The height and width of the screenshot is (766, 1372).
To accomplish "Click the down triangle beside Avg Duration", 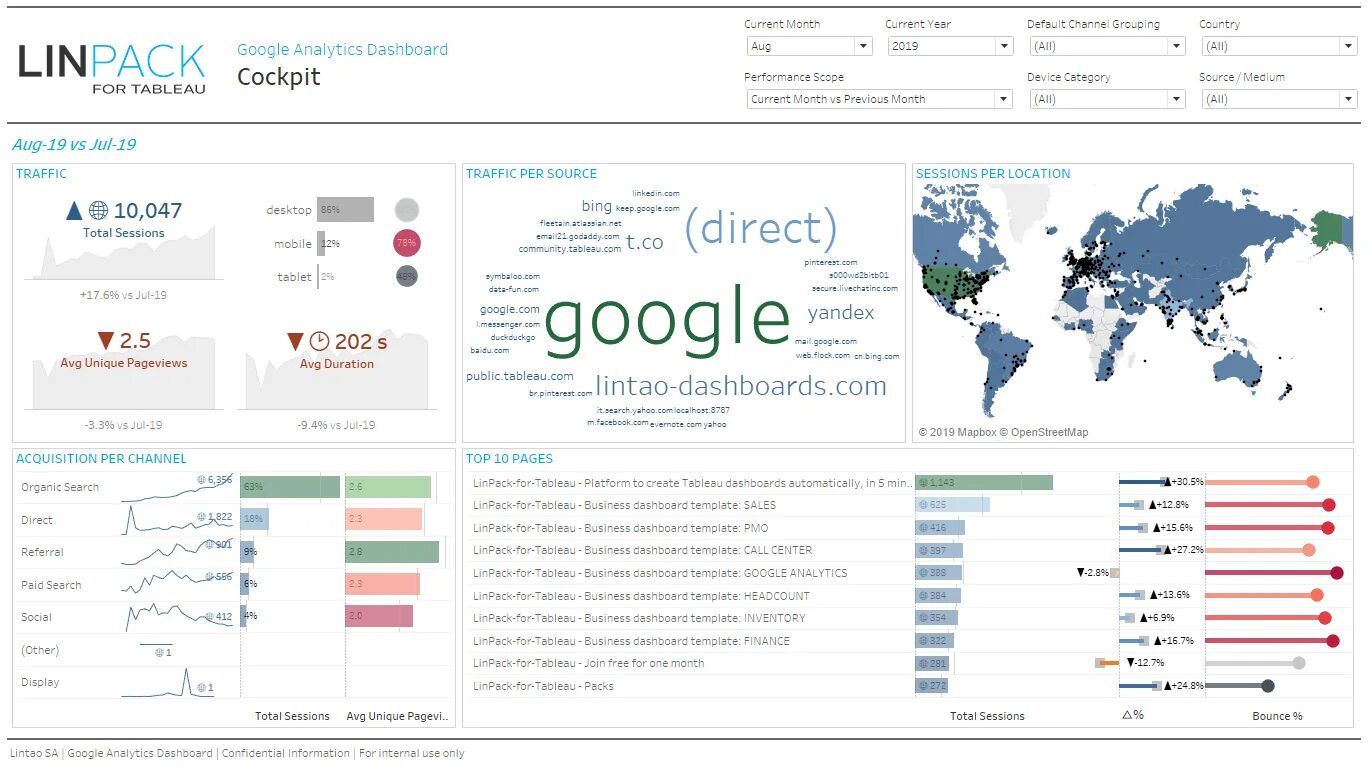I will pos(295,341).
